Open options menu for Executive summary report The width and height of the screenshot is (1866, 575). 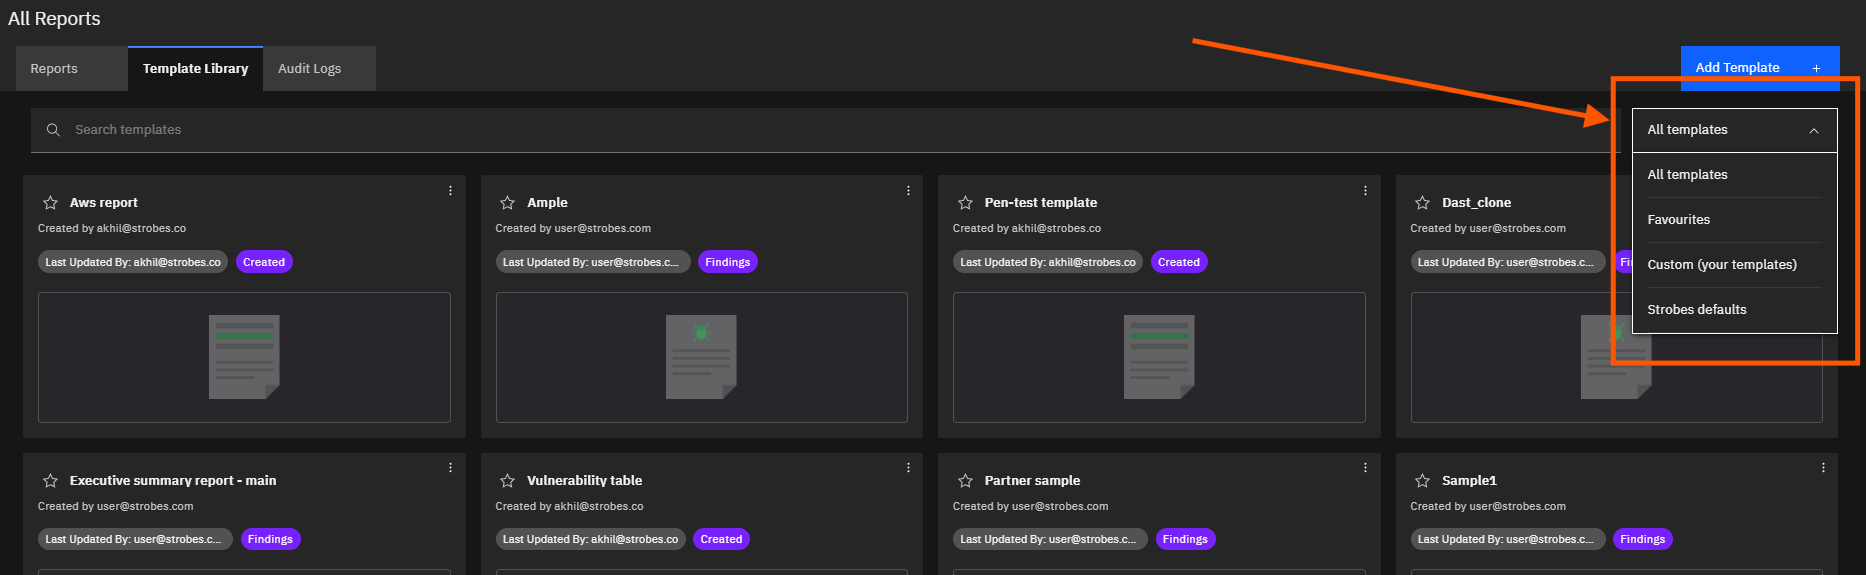[450, 467]
